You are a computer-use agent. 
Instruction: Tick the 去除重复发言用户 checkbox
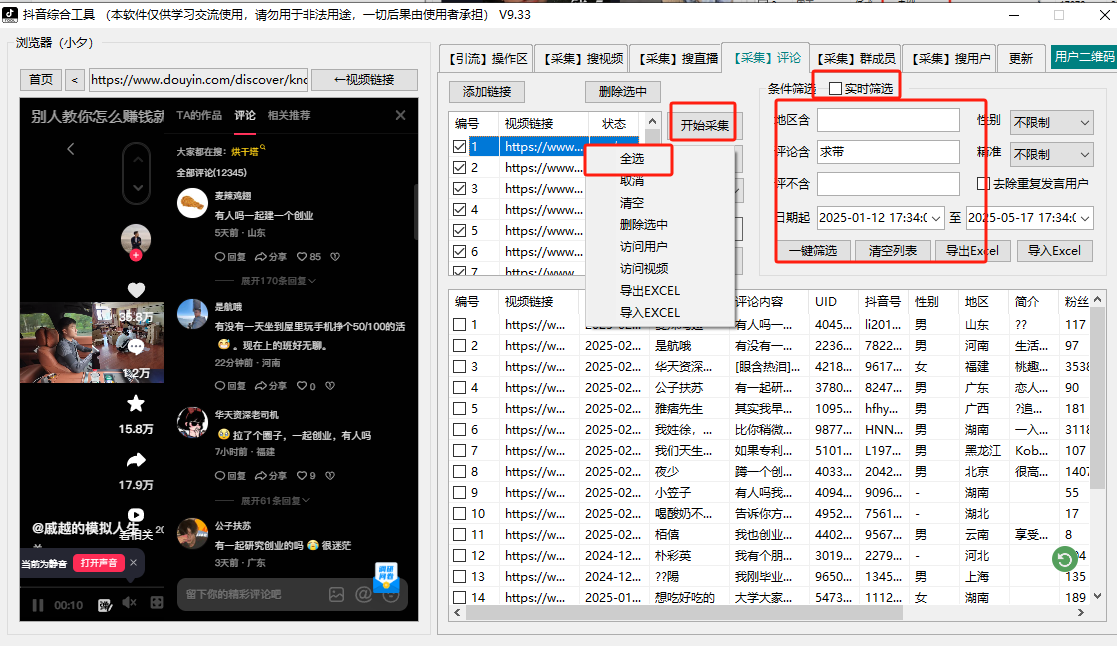984,184
